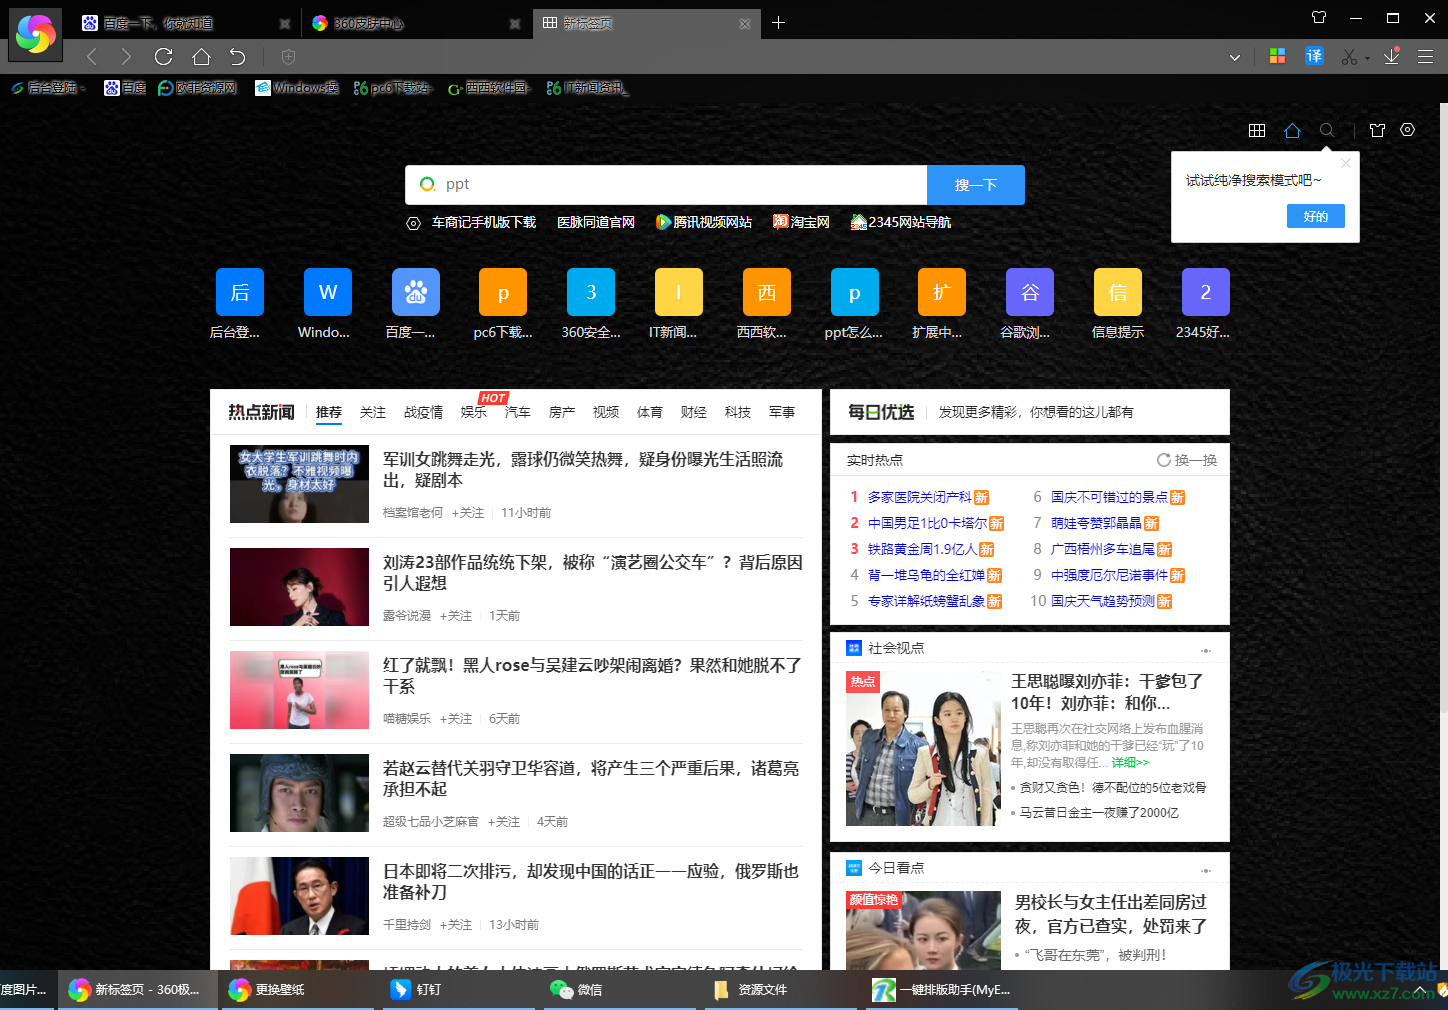Click the magnifier search mode icon

(1327, 130)
